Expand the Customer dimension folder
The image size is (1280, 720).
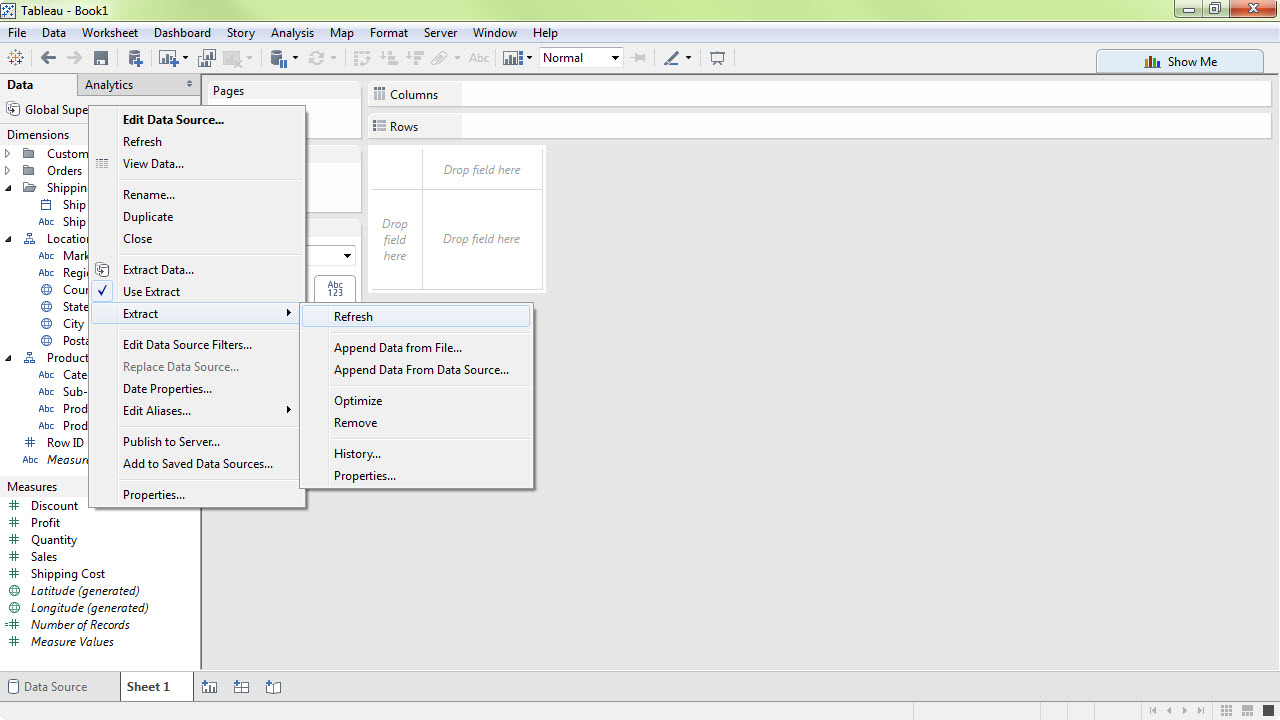click(8, 154)
